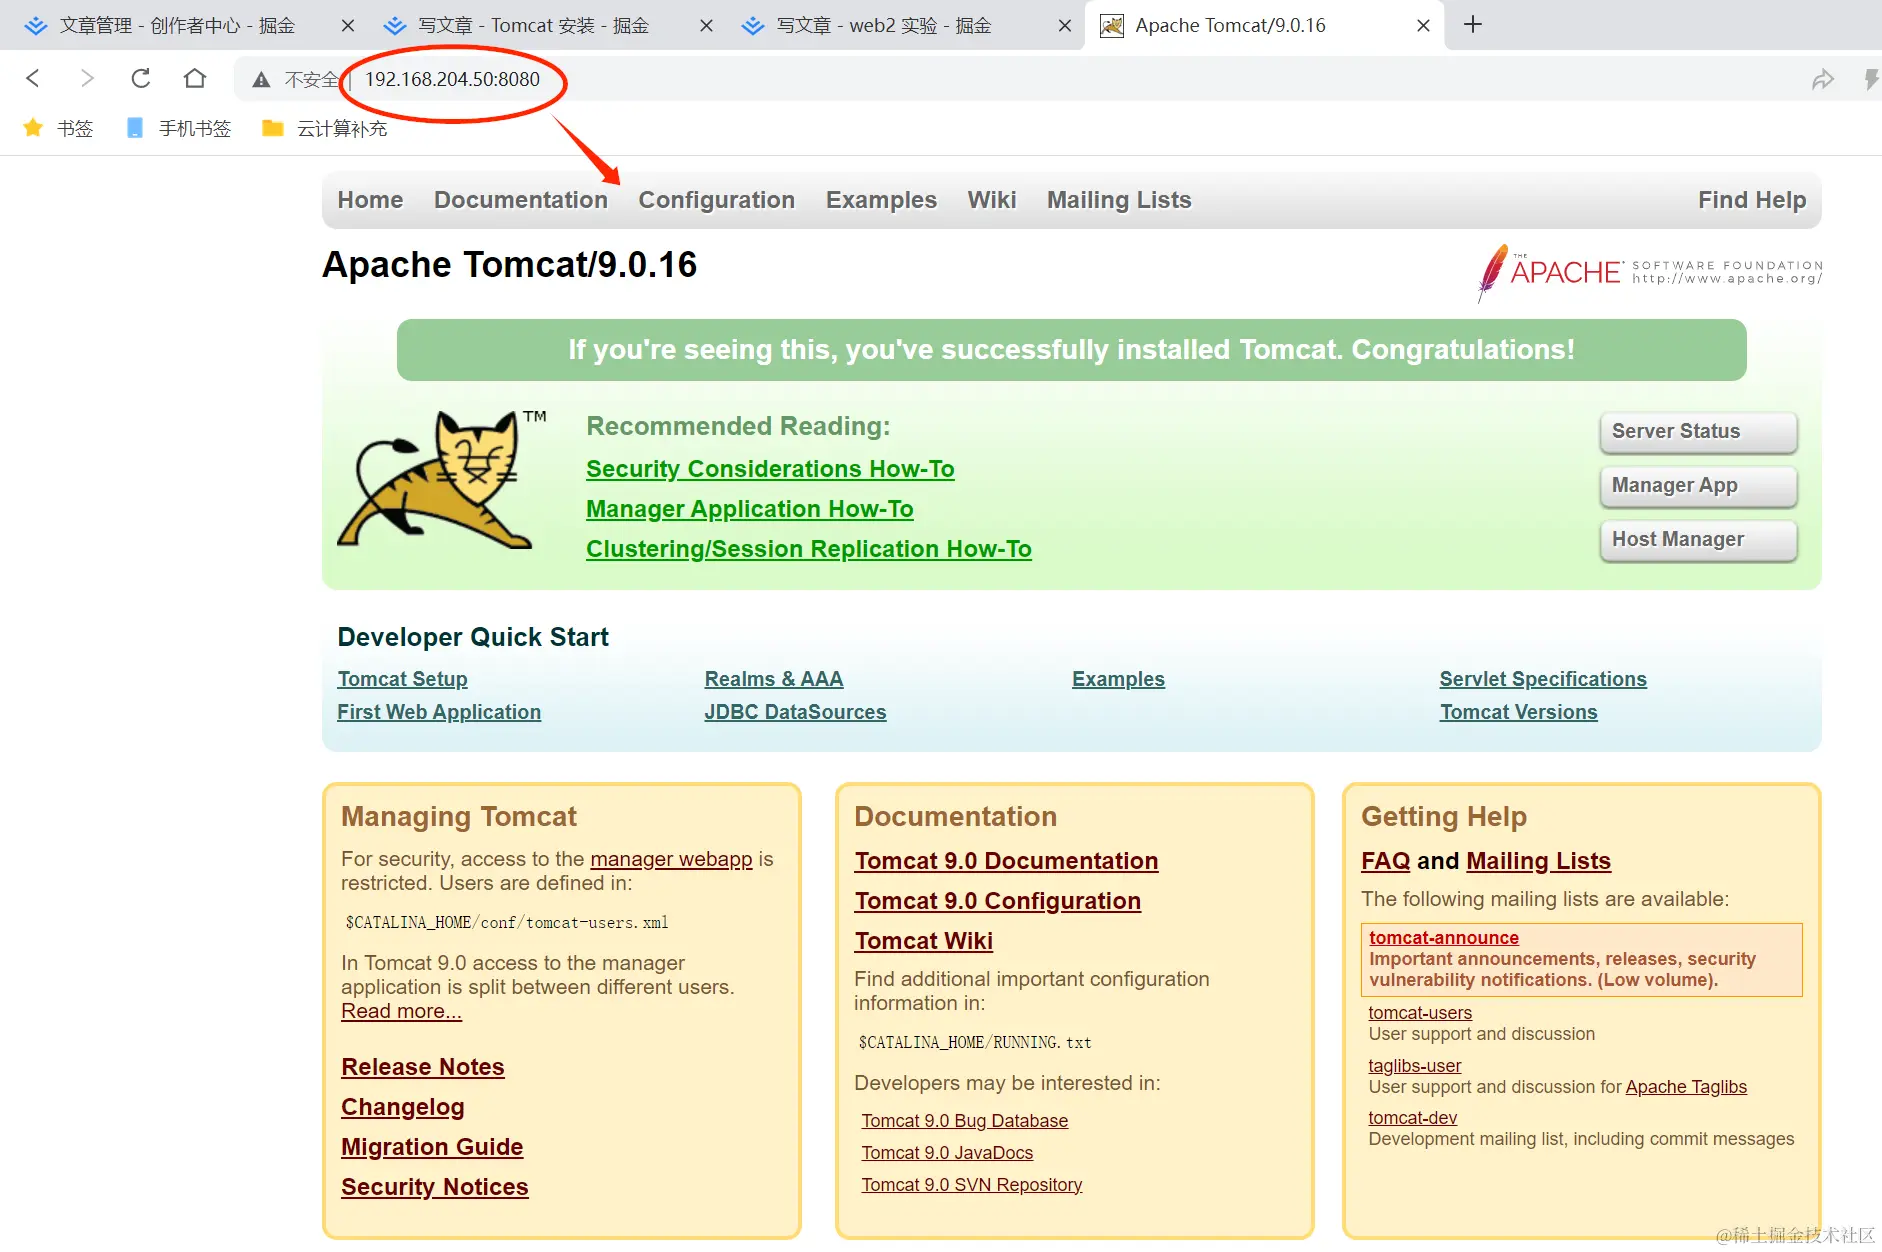The image size is (1882, 1252).
Task: Click the Apache Software Foundation feather logo
Action: click(1650, 272)
